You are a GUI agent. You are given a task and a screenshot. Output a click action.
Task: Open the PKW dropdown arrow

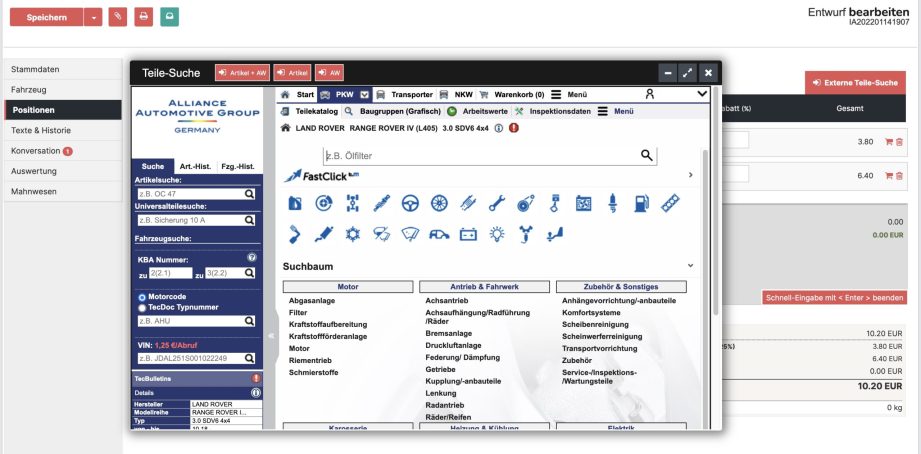(x=364, y=94)
